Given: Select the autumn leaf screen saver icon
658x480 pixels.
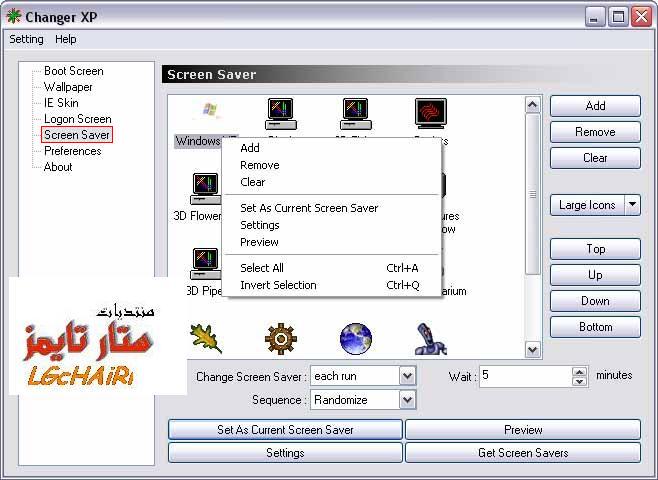Looking at the screenshot, I should (x=206, y=338).
